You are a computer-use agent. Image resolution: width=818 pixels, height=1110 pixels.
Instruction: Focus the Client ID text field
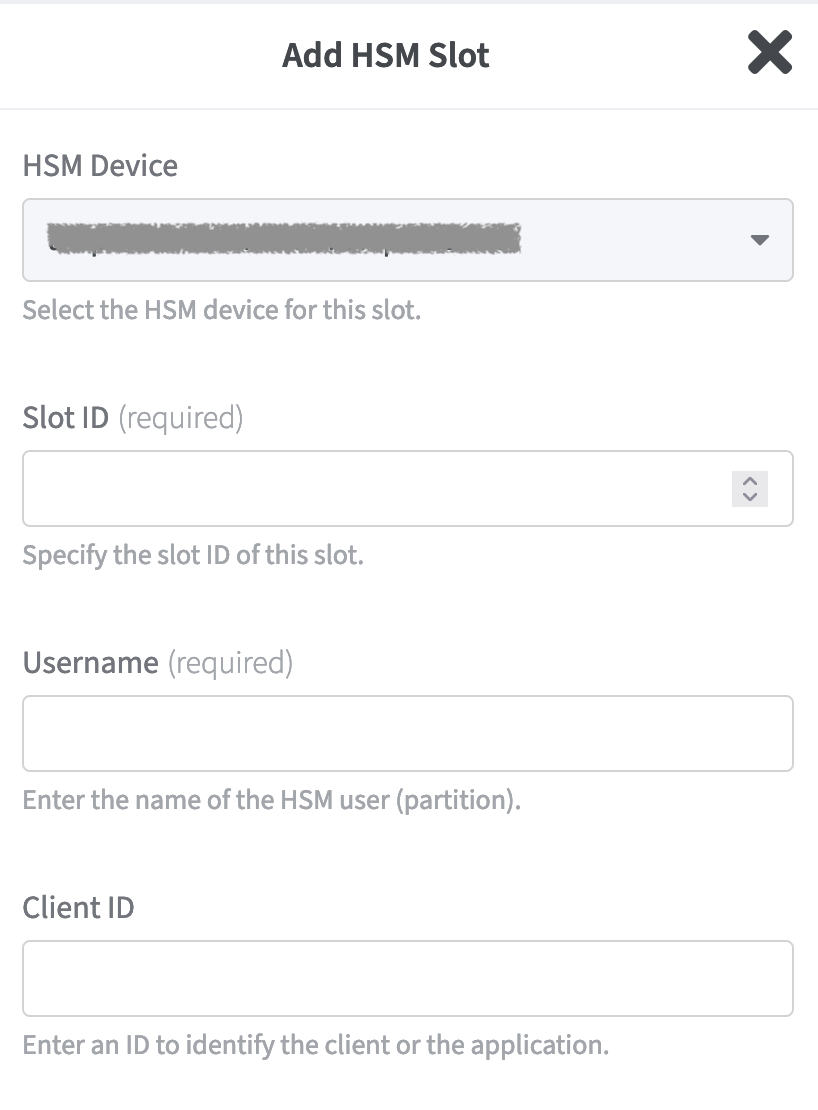[407, 979]
